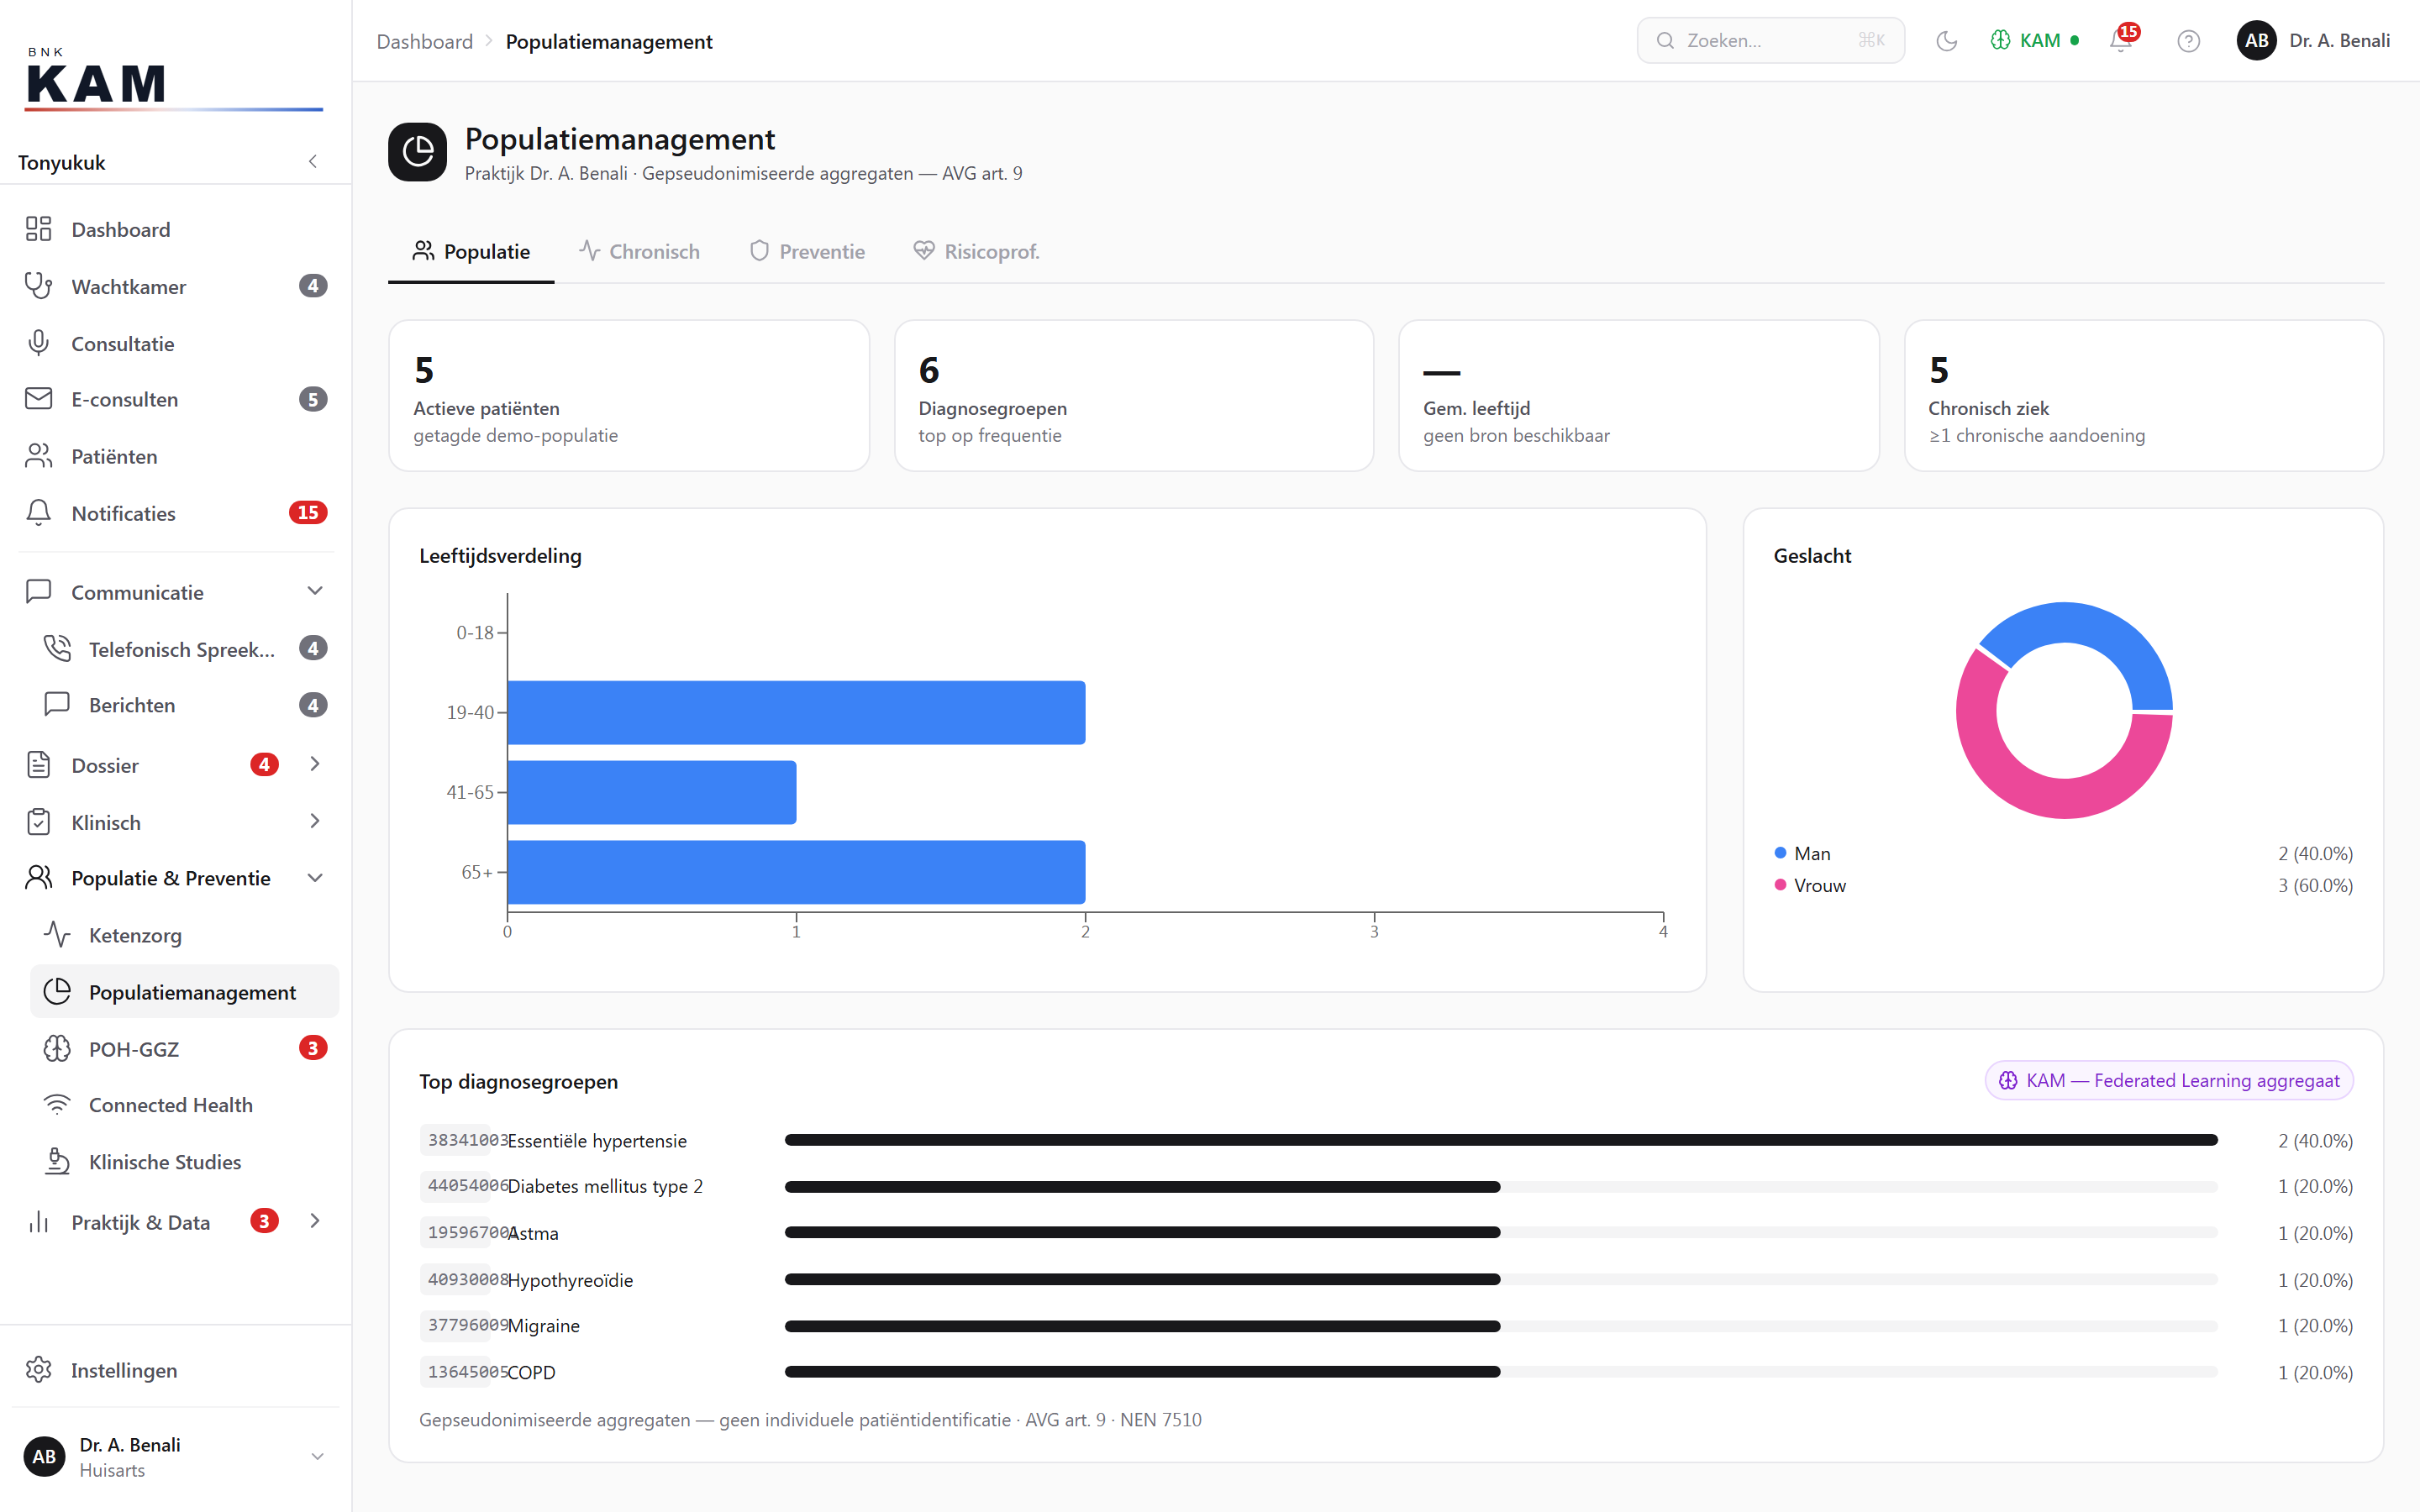Open Berichten chat icon
This screenshot has height=1512, width=2420.
[x=57, y=704]
